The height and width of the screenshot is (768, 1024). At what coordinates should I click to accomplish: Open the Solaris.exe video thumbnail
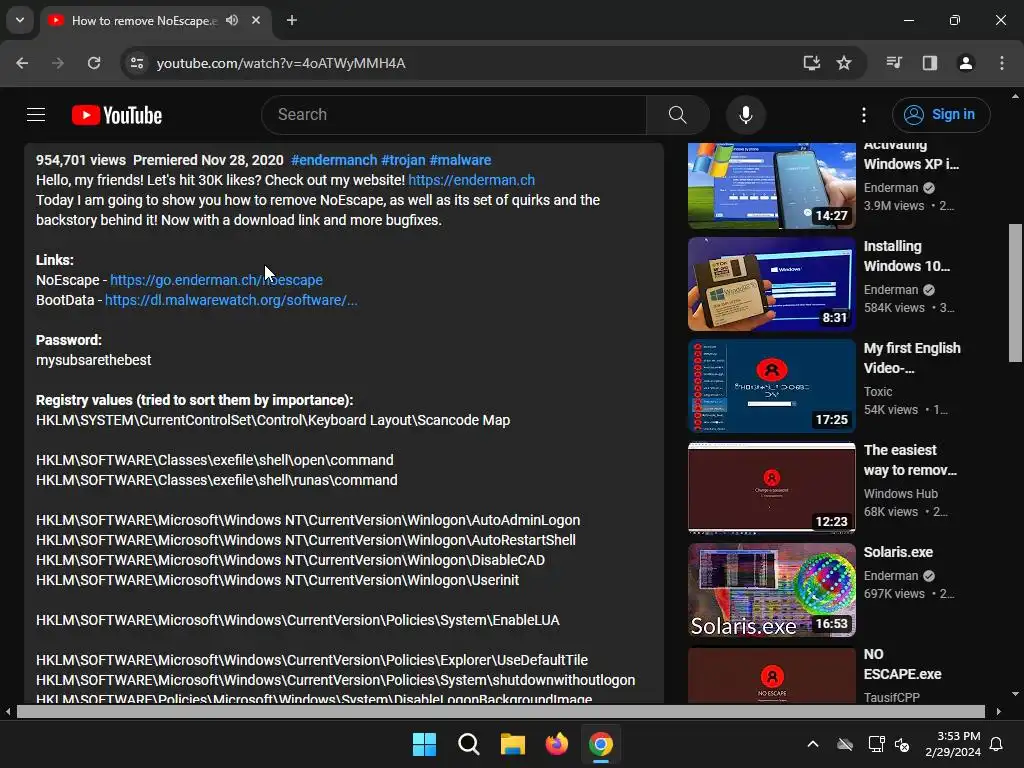pos(771,590)
